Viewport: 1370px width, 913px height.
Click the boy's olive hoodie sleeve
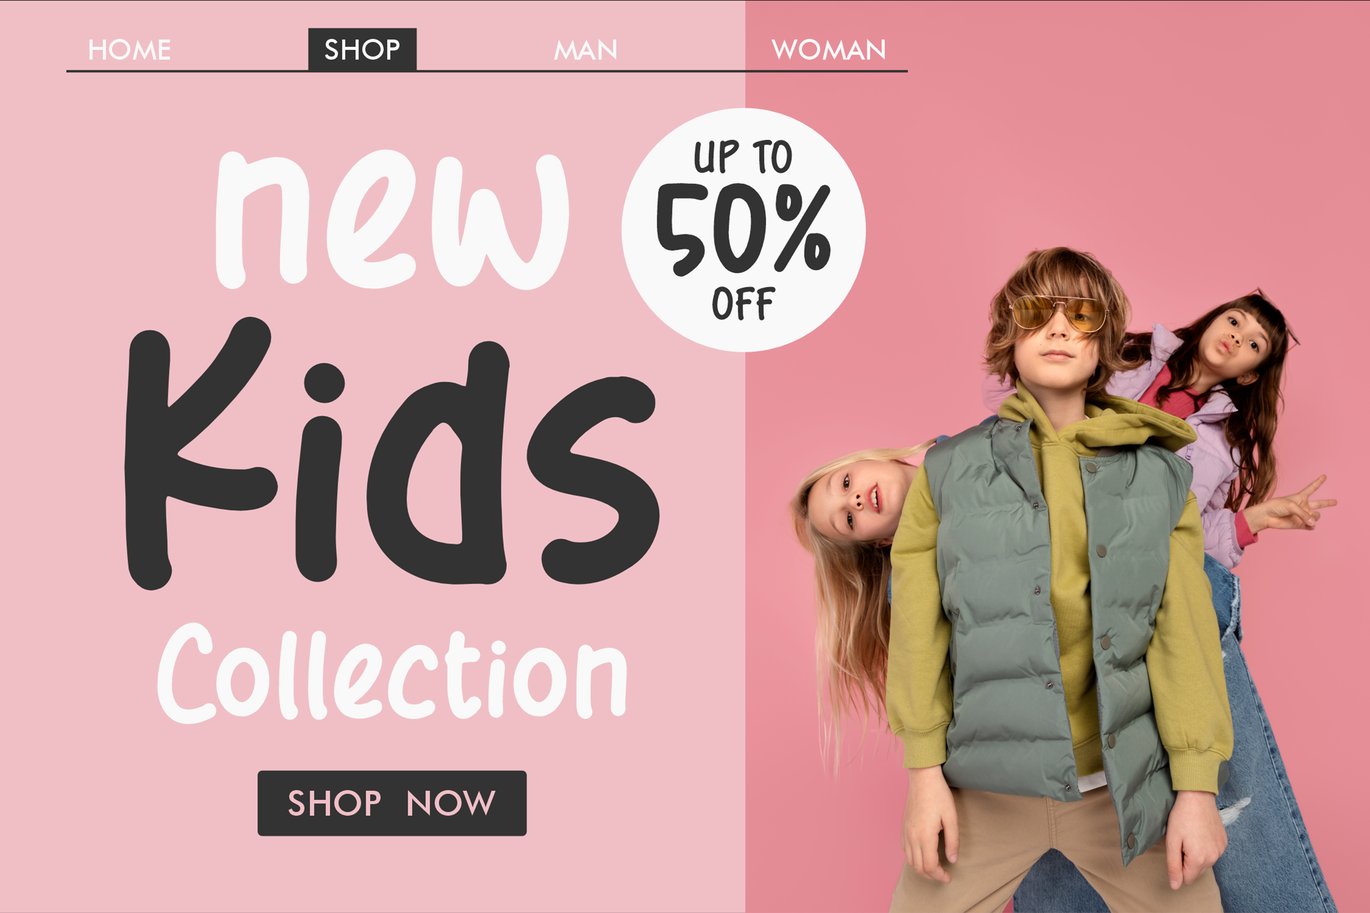pos(918,640)
